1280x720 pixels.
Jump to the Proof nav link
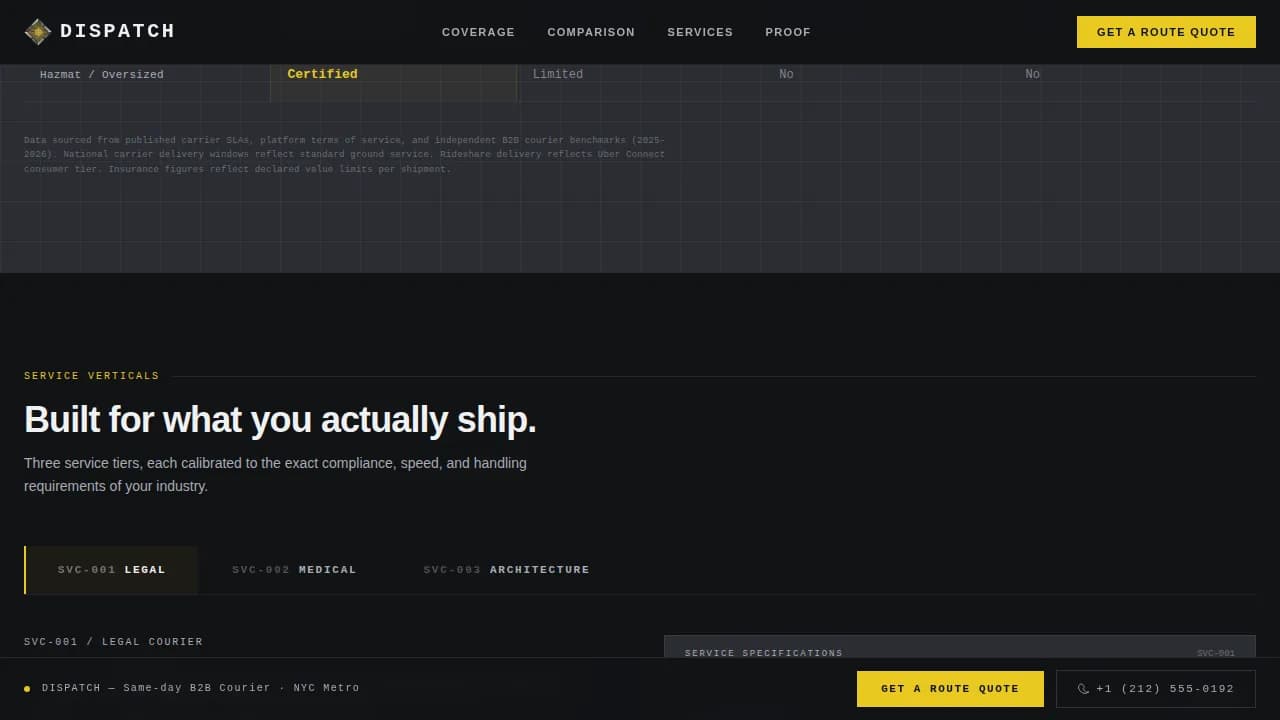[x=788, y=32]
